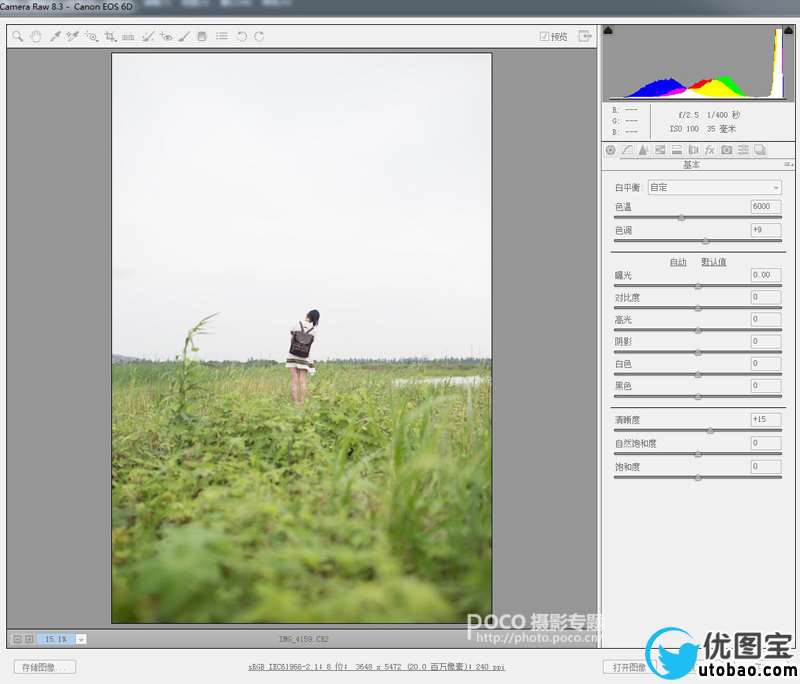Click the 色调 value field showing +9
Screen dimensions: 800x684
765,230
